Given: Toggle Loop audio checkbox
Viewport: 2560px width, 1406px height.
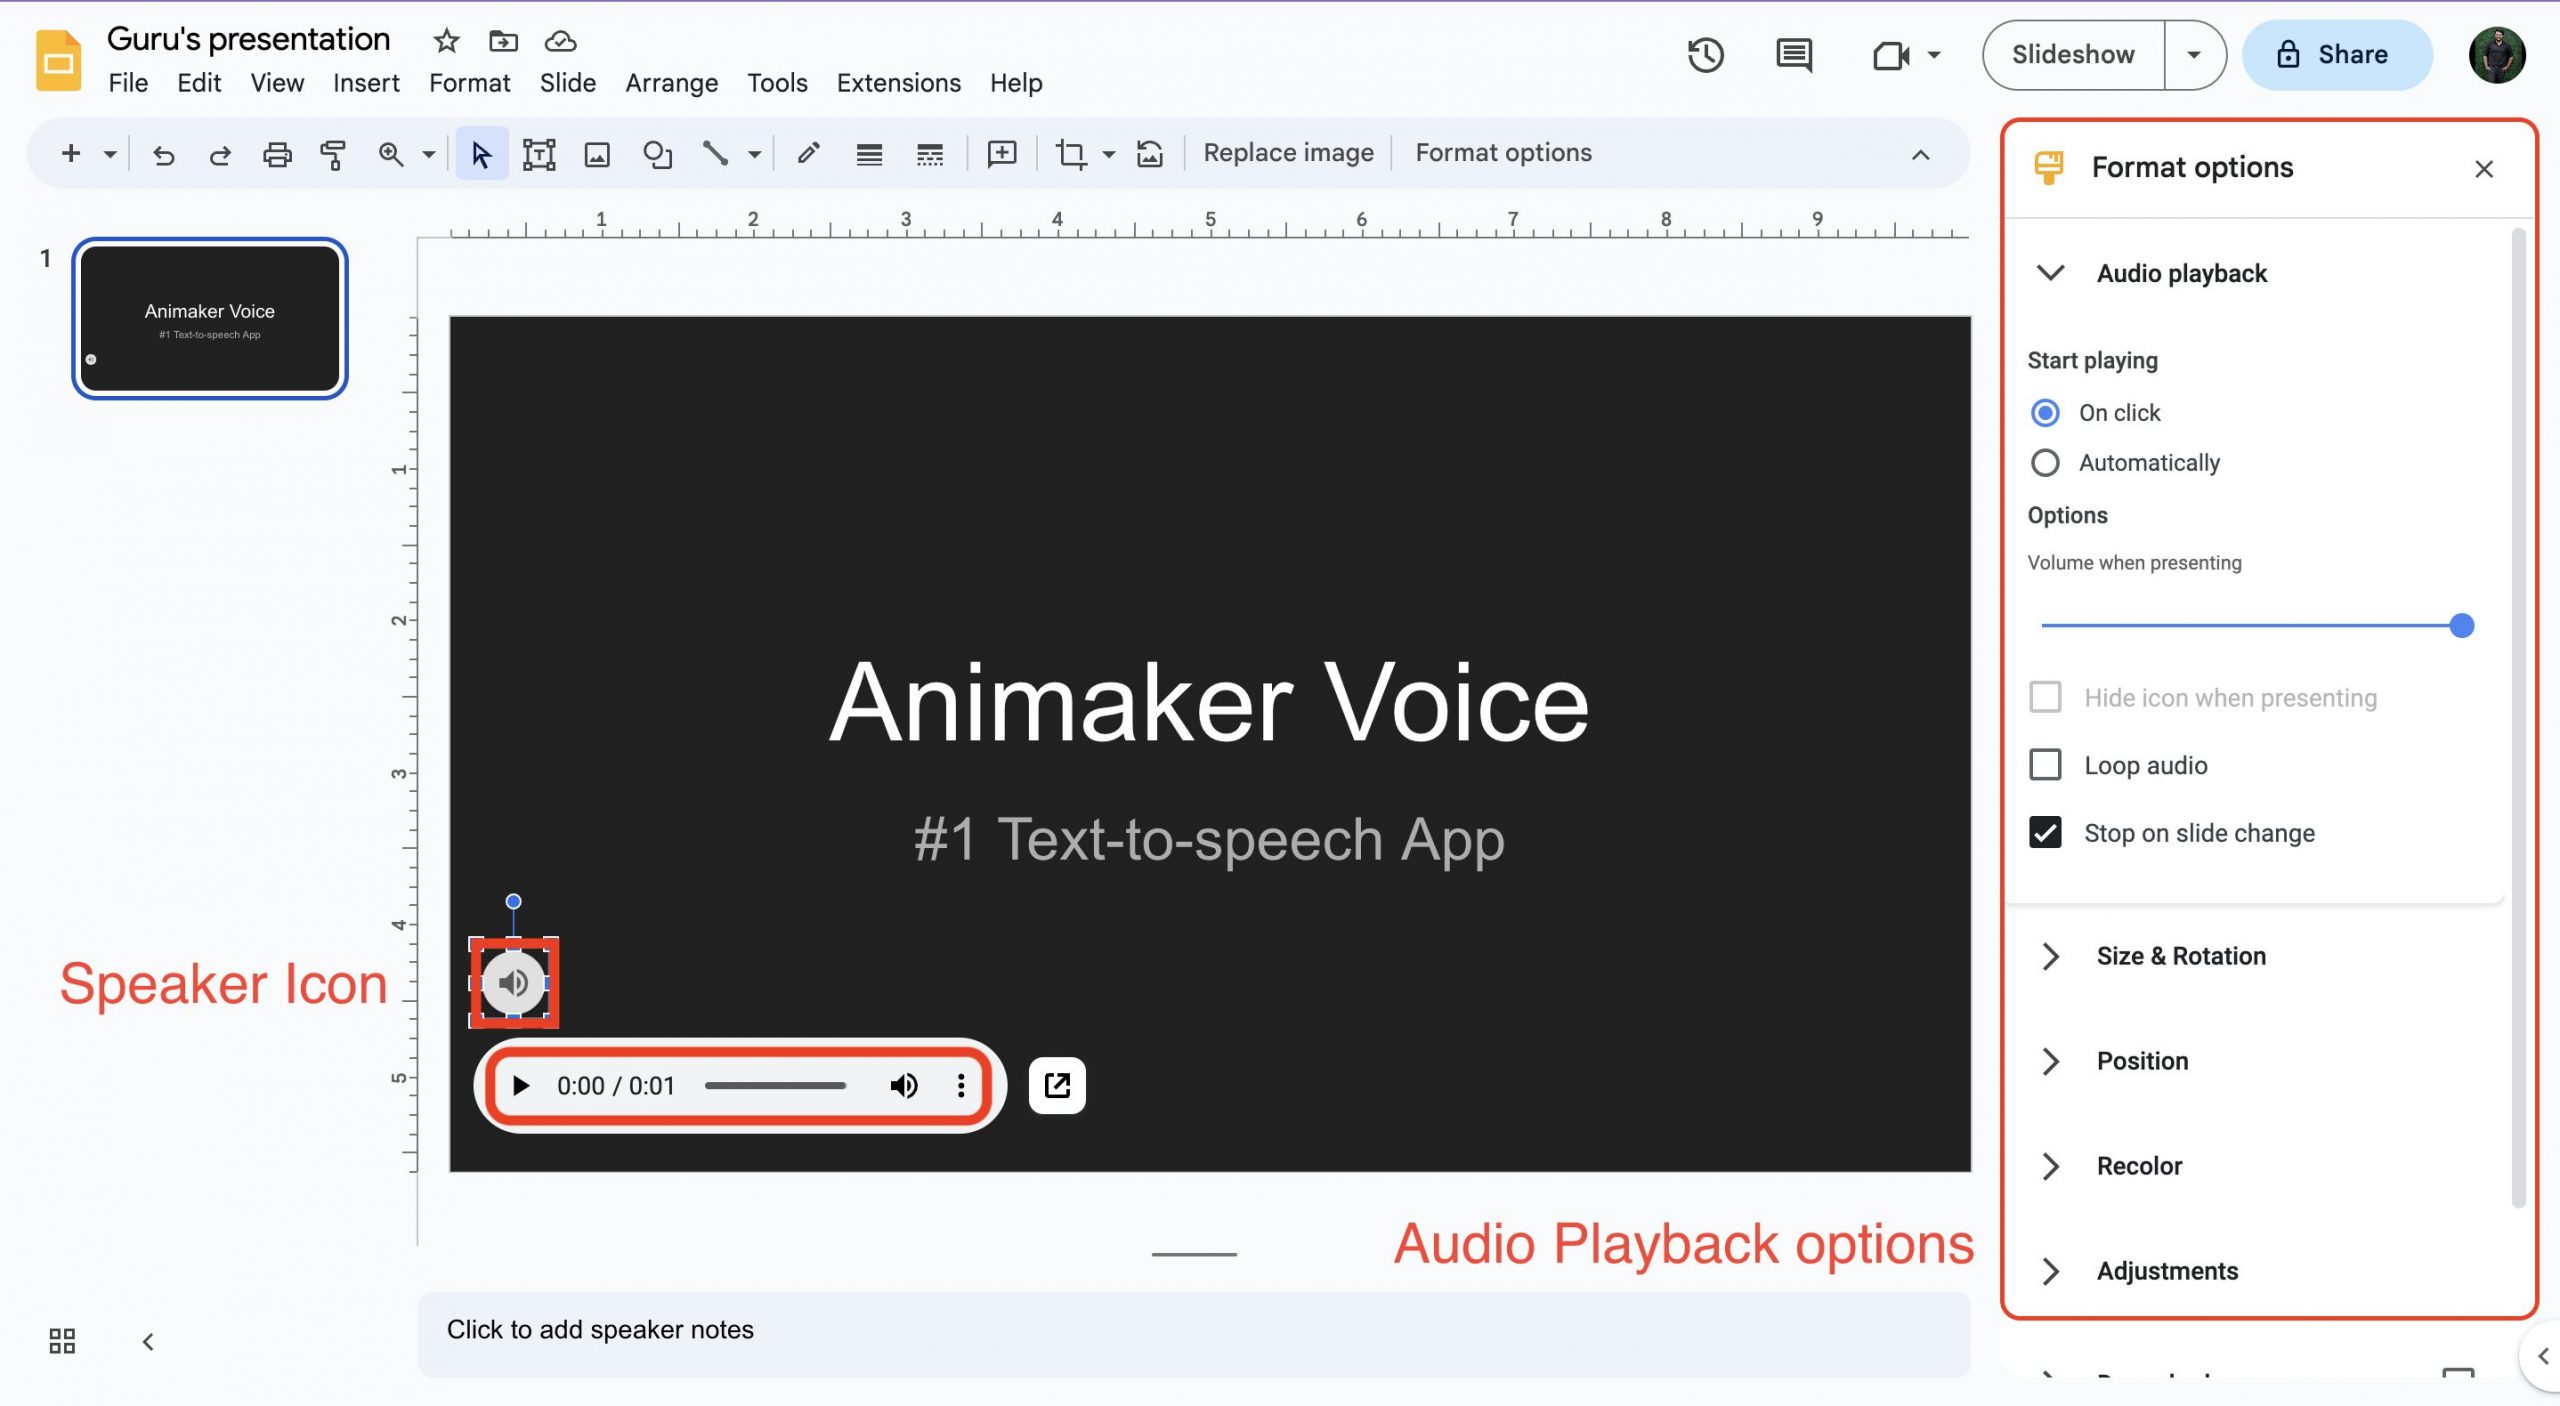Looking at the screenshot, I should (2046, 764).
